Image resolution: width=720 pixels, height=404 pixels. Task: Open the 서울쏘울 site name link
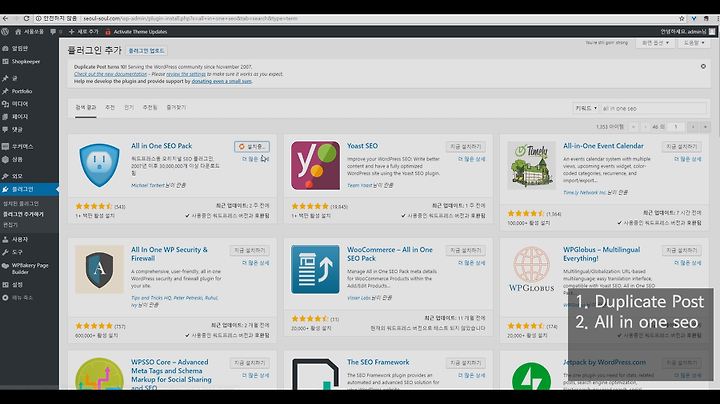[29, 32]
